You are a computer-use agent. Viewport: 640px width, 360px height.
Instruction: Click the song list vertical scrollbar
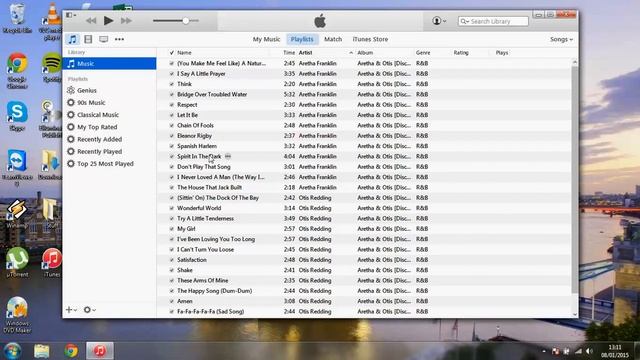tap(575, 180)
